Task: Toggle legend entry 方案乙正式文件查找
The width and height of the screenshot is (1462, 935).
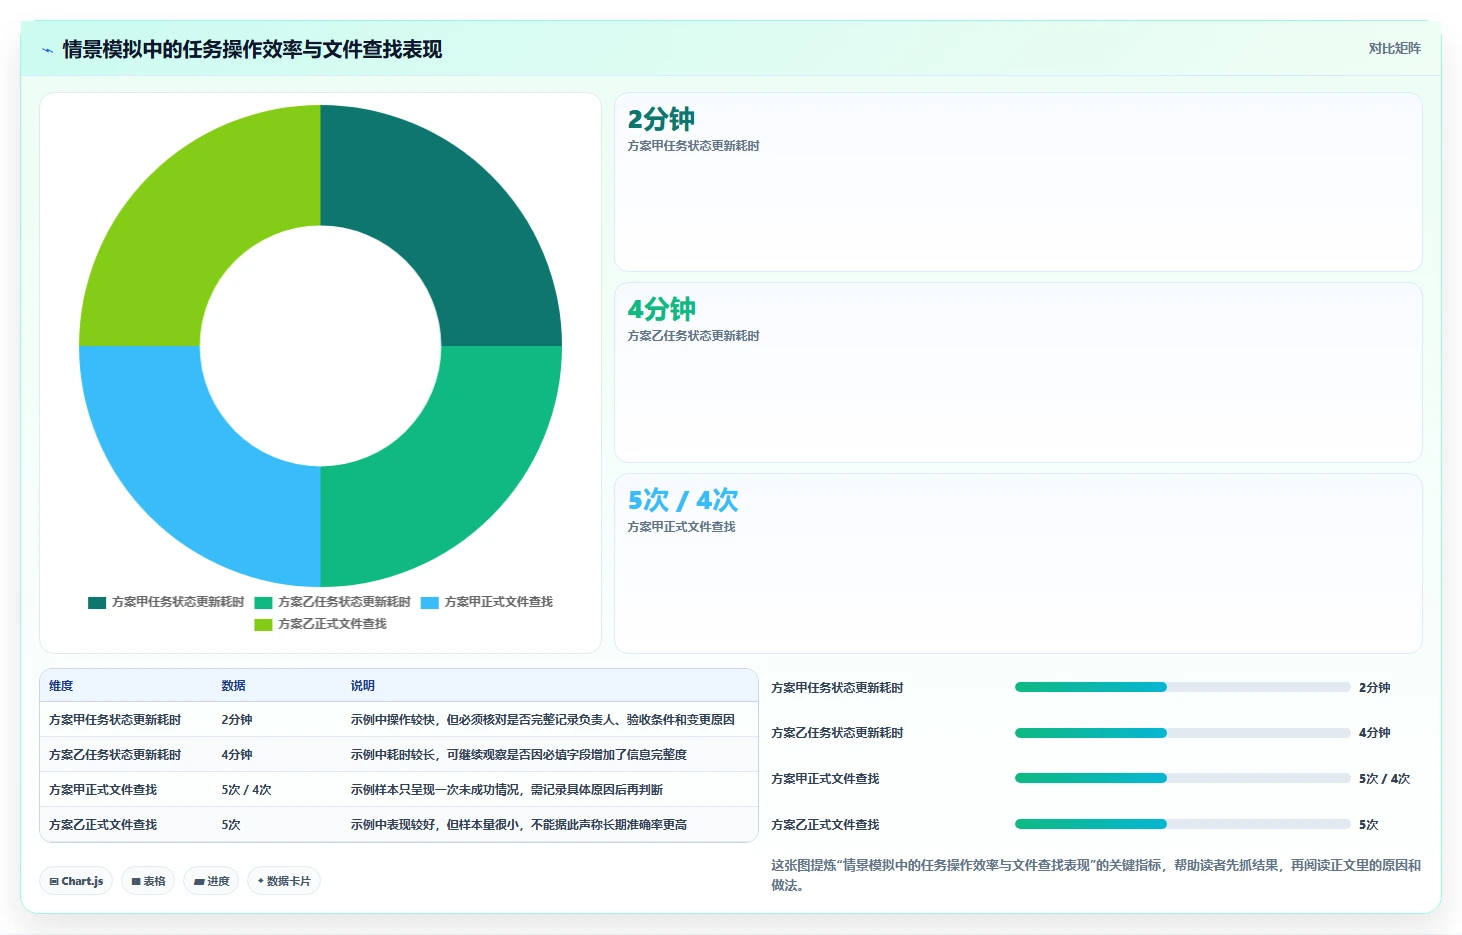Action: click(x=320, y=624)
